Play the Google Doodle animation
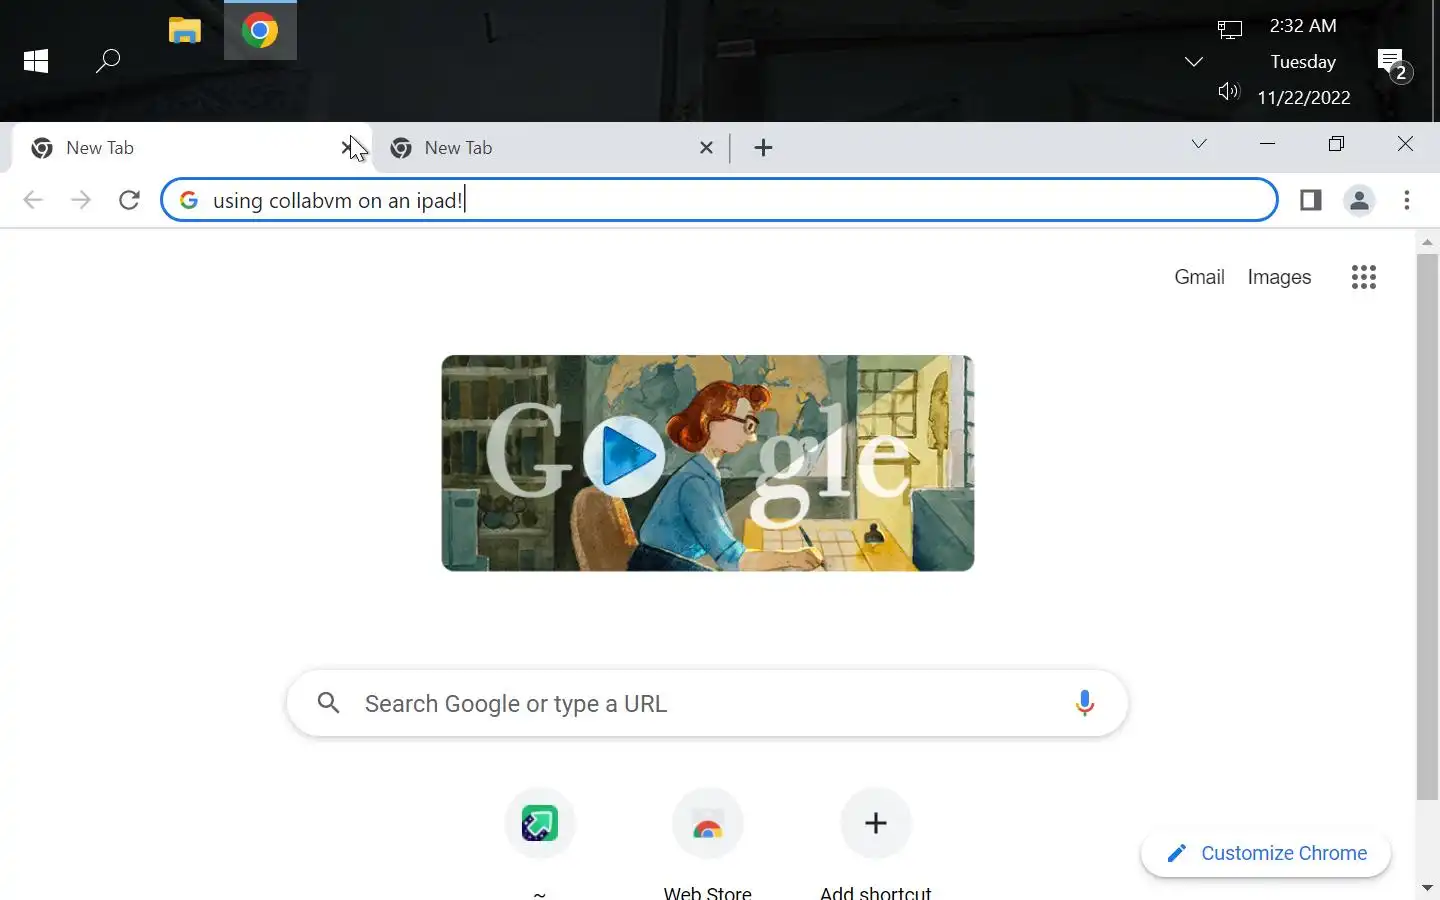 (624, 457)
